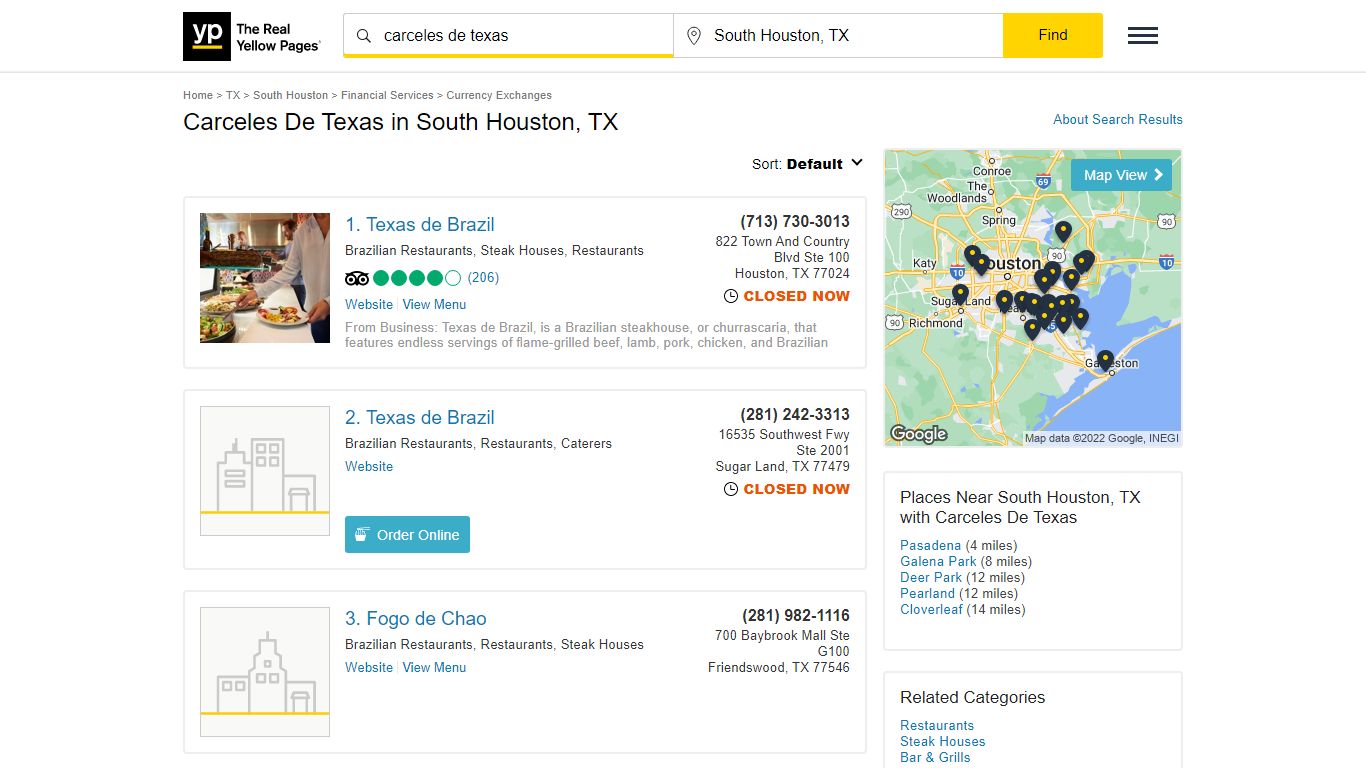
Task: Open Currency Exchanges breadcrumb
Action: point(499,95)
